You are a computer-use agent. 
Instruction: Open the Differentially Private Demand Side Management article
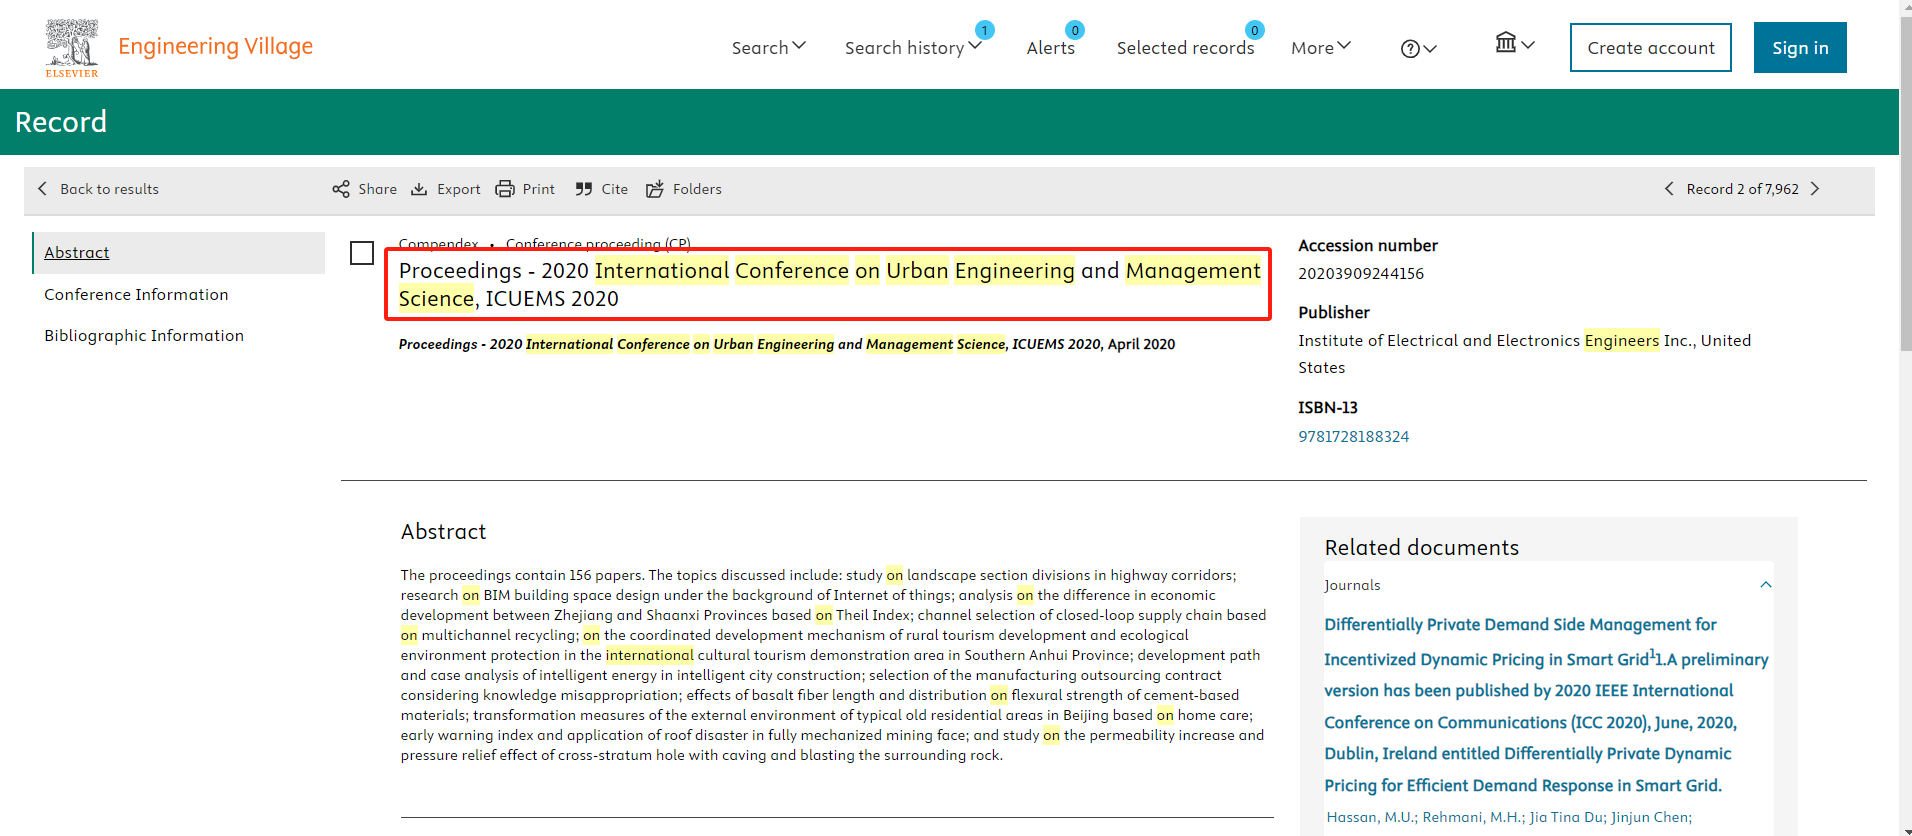click(1546, 705)
